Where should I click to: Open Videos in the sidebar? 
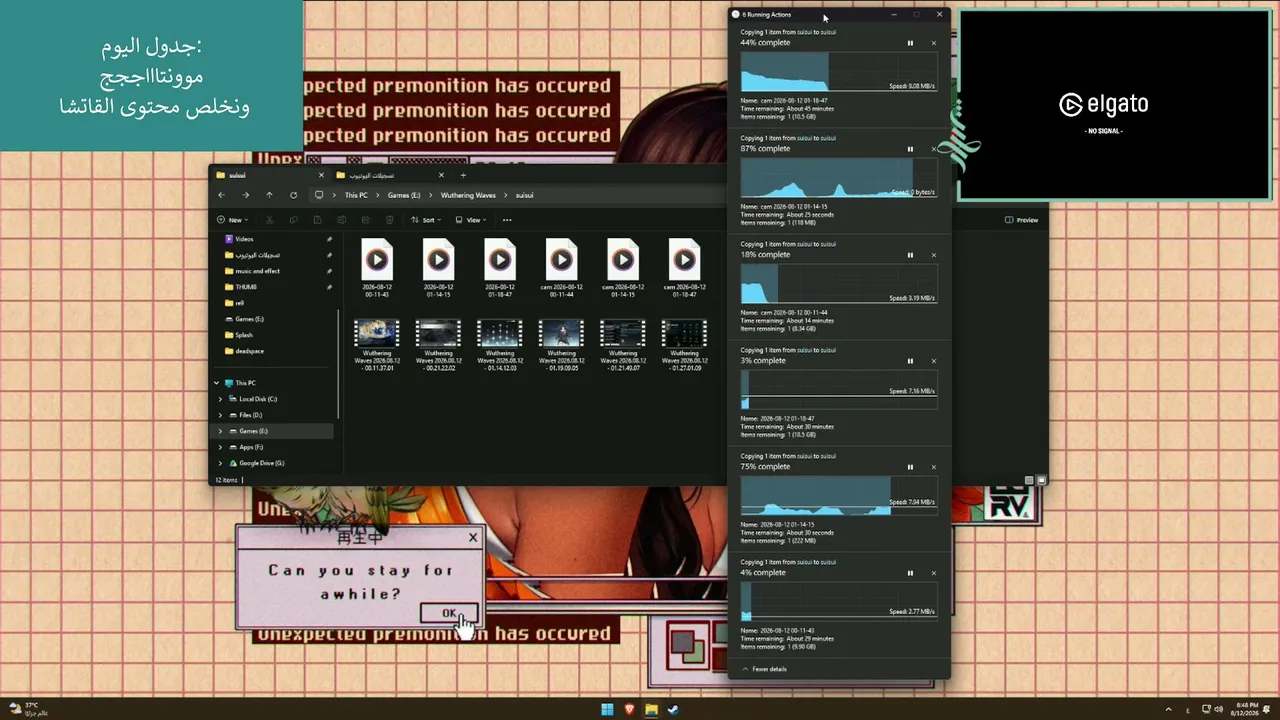click(x=245, y=239)
